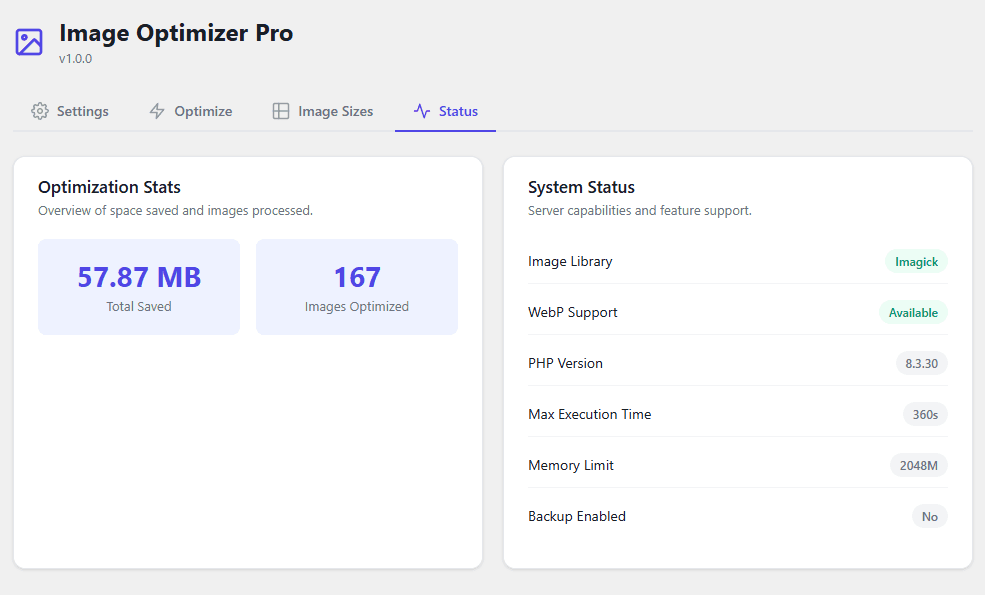Click the Settings gear icon
This screenshot has width=985, height=595.
(x=40, y=111)
